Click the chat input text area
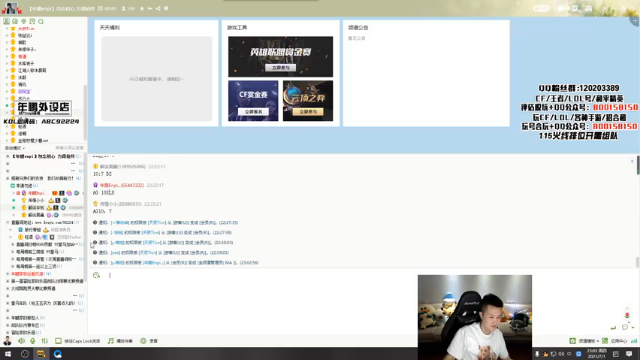The image size is (640, 360). 253,302
